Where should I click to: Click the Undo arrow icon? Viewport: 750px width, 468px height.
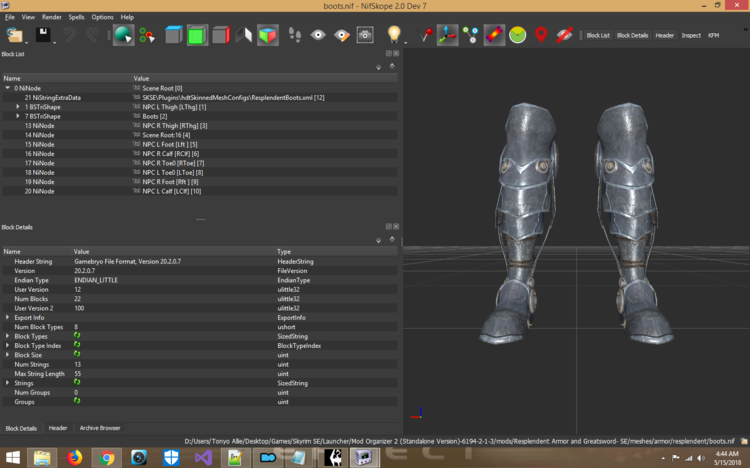pos(70,35)
